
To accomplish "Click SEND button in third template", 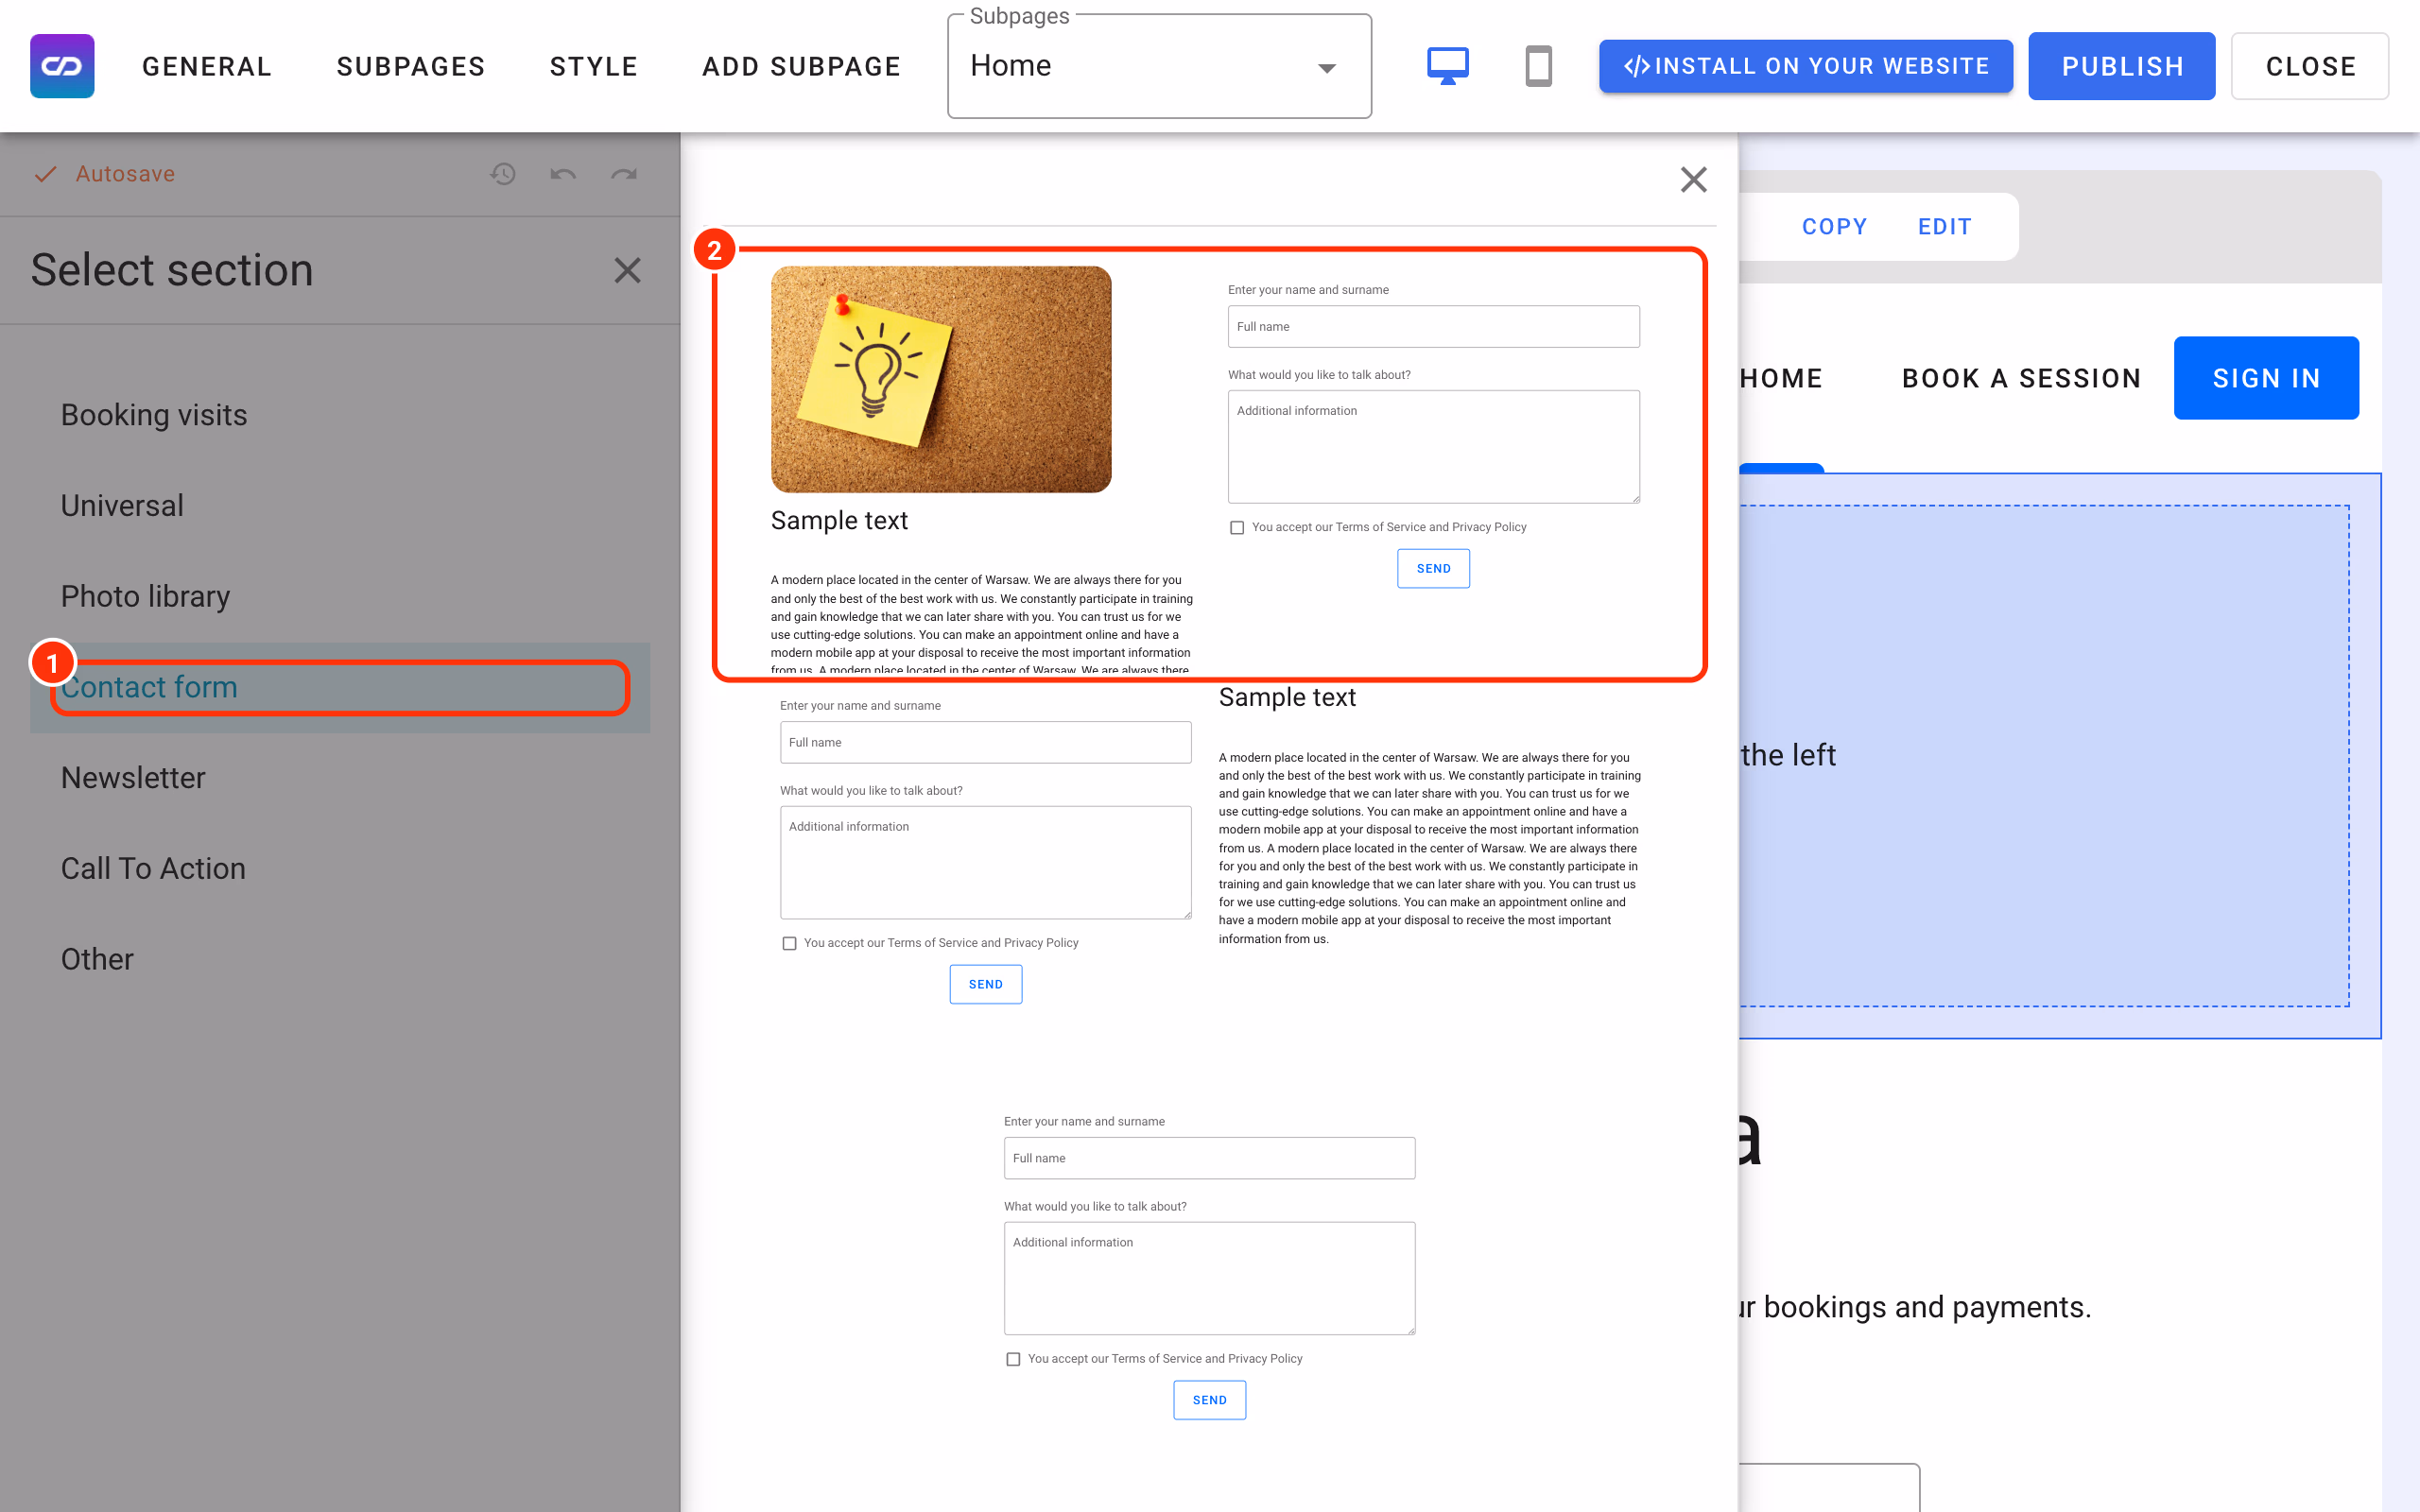I will pyautogui.click(x=1209, y=1401).
